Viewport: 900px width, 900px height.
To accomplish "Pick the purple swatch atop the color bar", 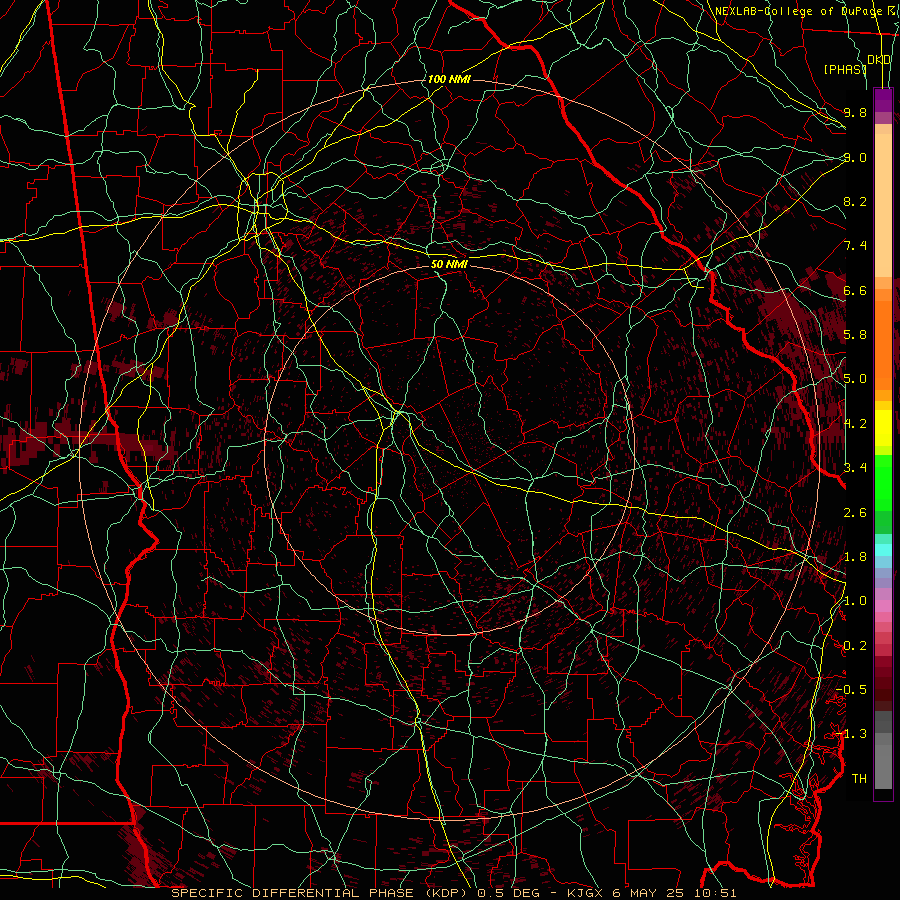I will click(883, 100).
